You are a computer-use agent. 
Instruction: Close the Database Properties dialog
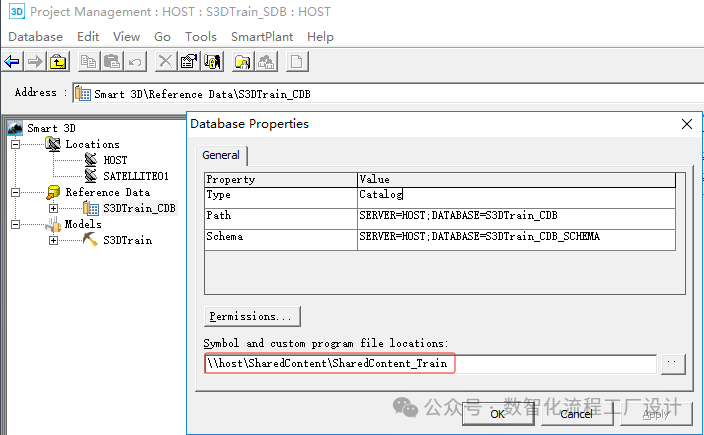pos(687,124)
